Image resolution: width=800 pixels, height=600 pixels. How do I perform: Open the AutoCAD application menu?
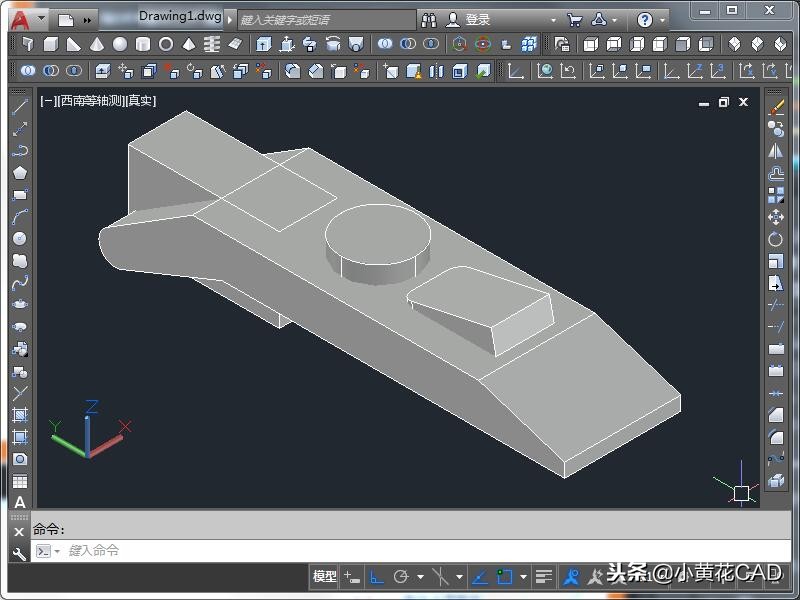click(x=19, y=19)
